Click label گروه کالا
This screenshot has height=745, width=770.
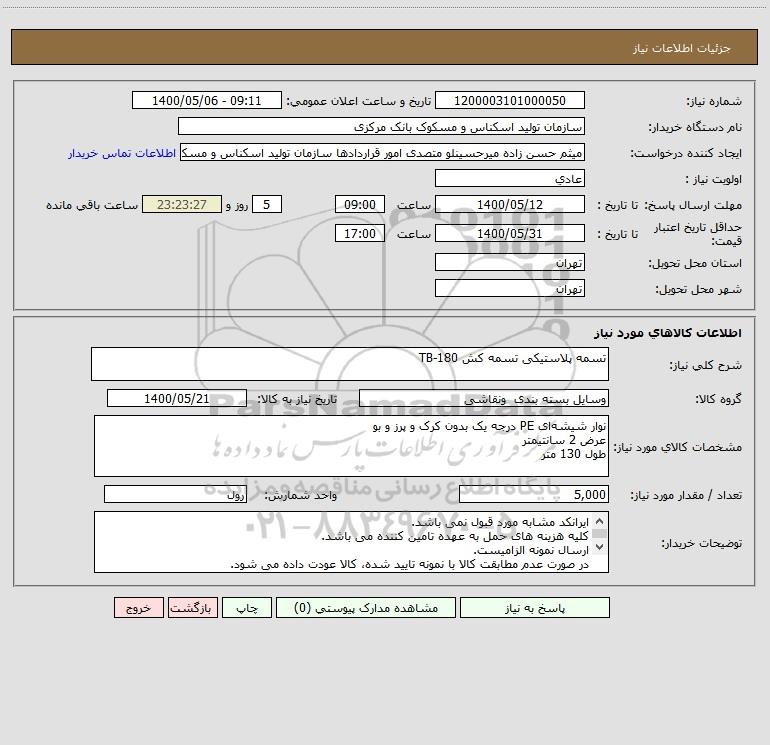pyautogui.click(x=718, y=399)
